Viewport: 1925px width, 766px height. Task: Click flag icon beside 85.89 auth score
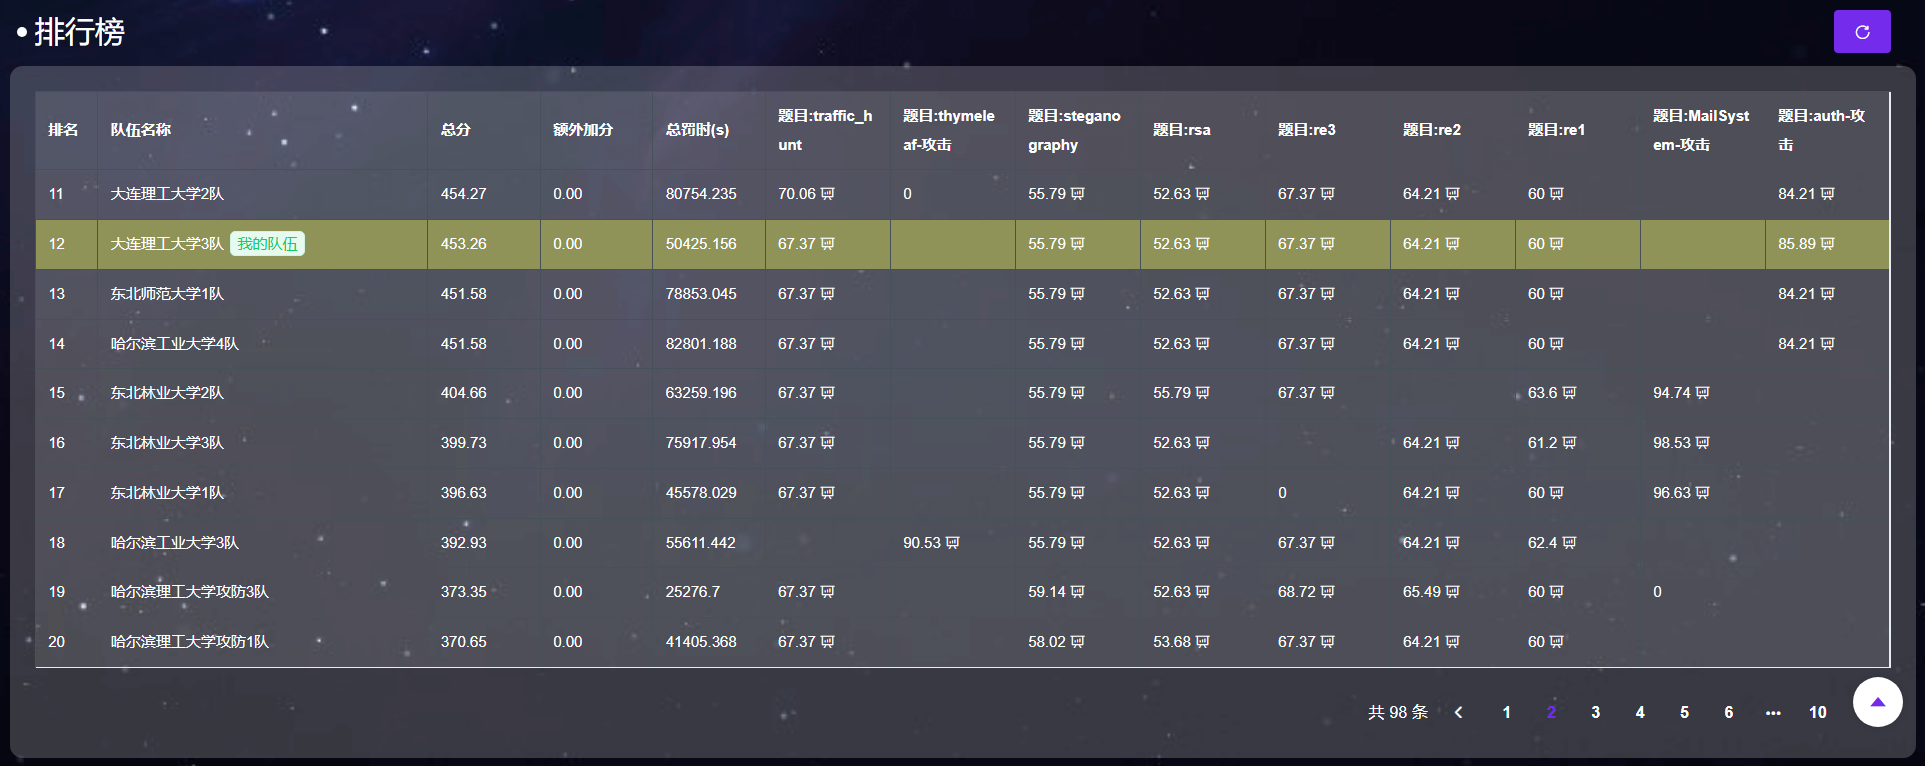pos(1827,244)
